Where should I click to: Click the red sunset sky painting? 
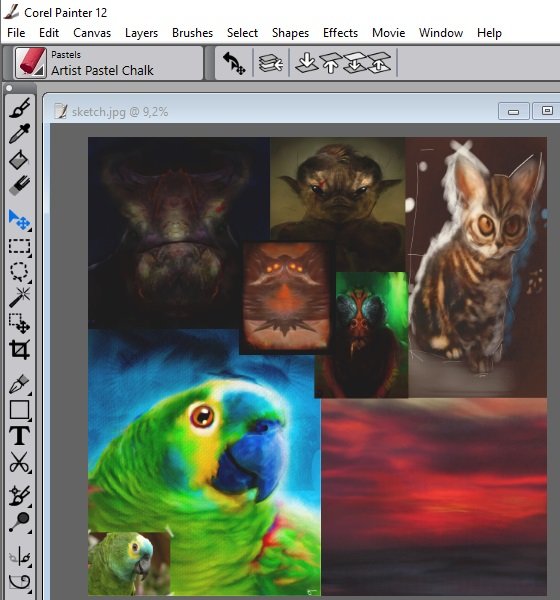[x=434, y=497]
